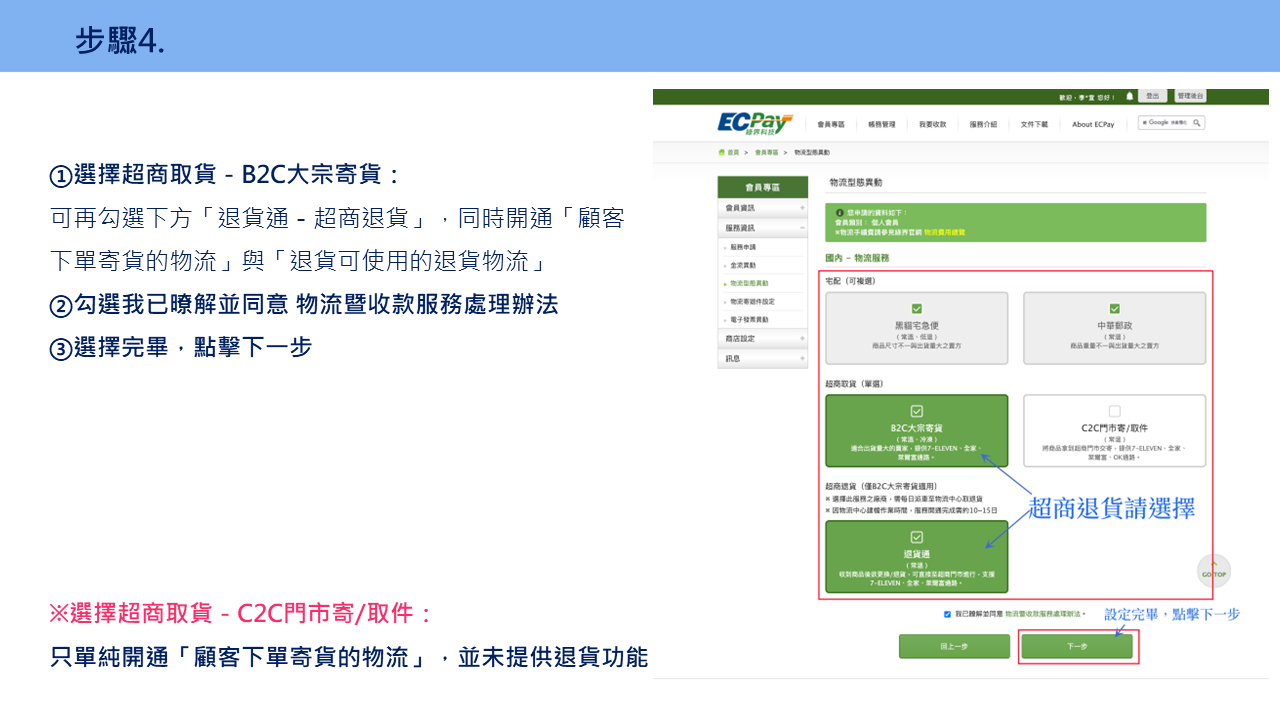Image resolution: width=1280 pixels, height=720 pixels.
Task: Expand the 商店設定 sidebar section
Action: pyautogui.click(x=763, y=337)
